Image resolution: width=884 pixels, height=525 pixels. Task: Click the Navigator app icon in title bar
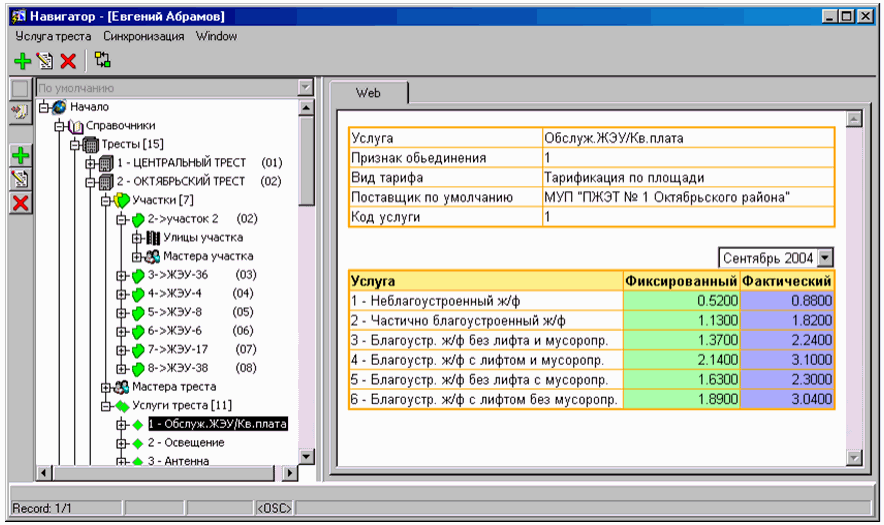19,16
